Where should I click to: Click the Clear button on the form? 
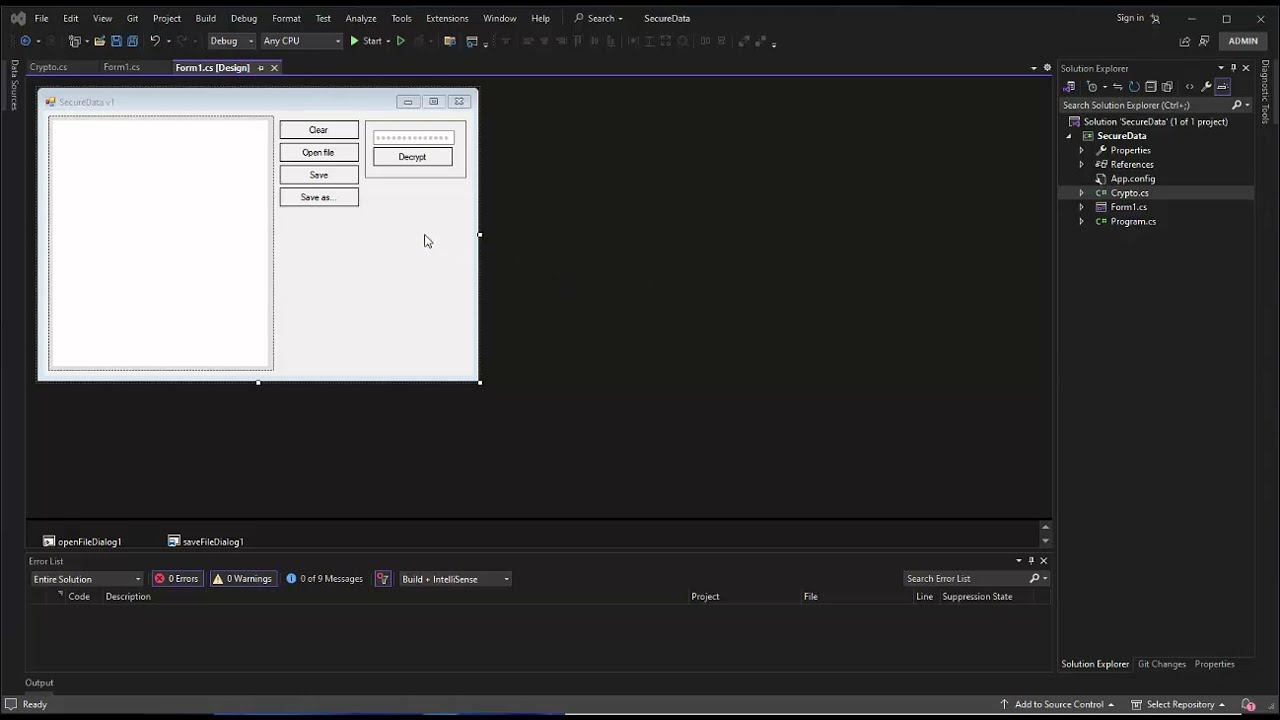pyautogui.click(x=319, y=130)
